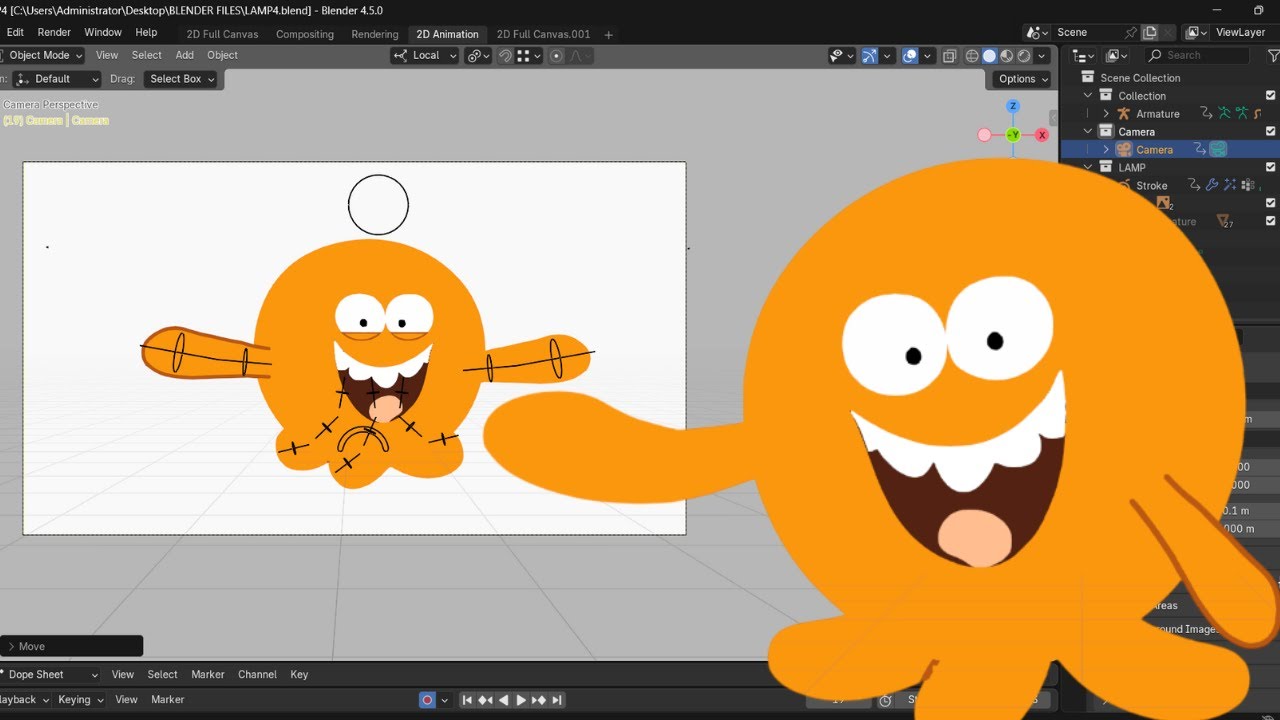1280x720 pixels.
Task: Open viewport Object menu
Action: click(222, 55)
